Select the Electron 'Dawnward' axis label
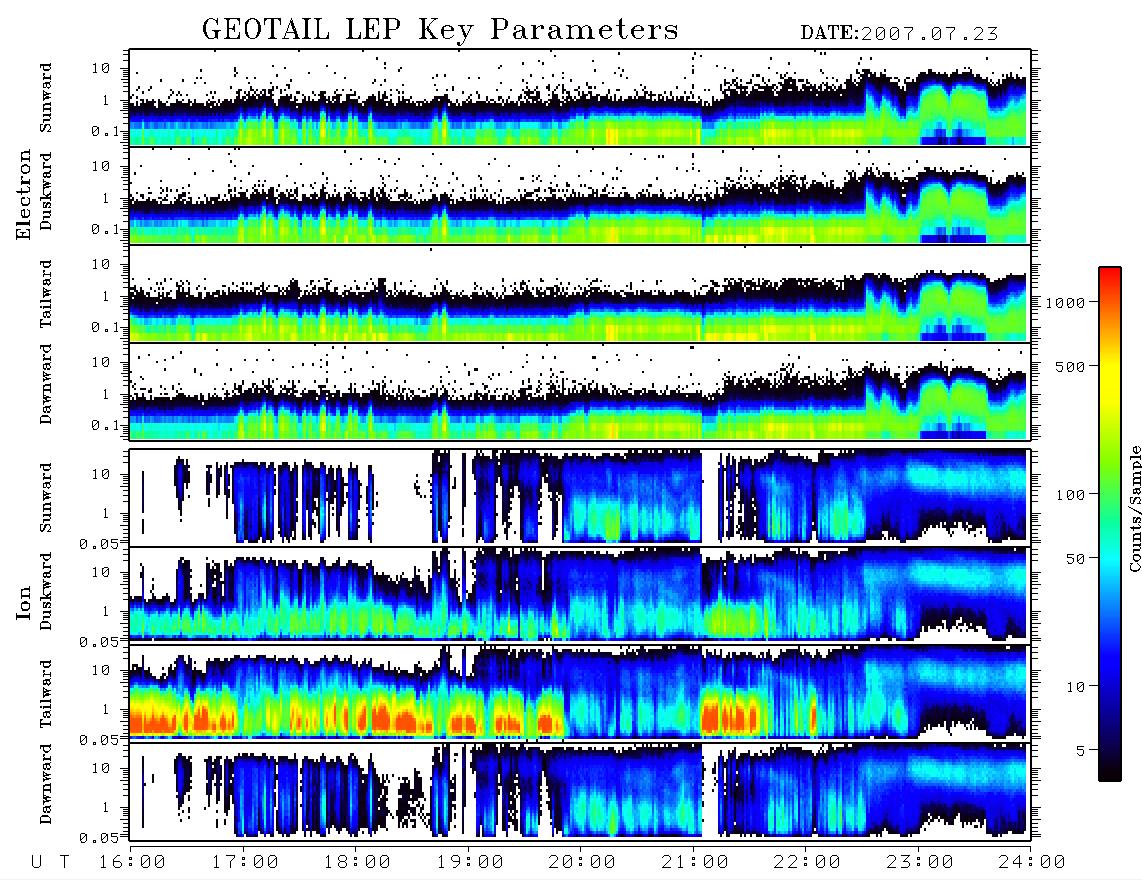Viewport: 1142px width, 880px height. tap(46, 384)
